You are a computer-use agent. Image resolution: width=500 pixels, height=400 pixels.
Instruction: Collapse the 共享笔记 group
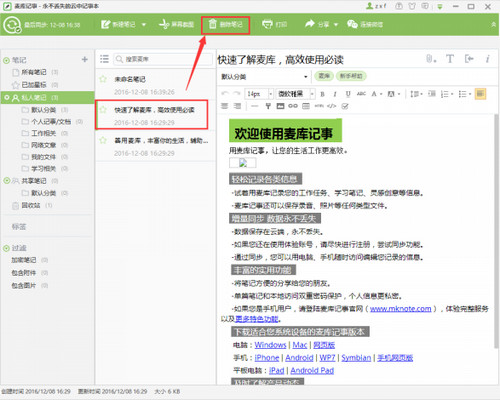(6, 181)
